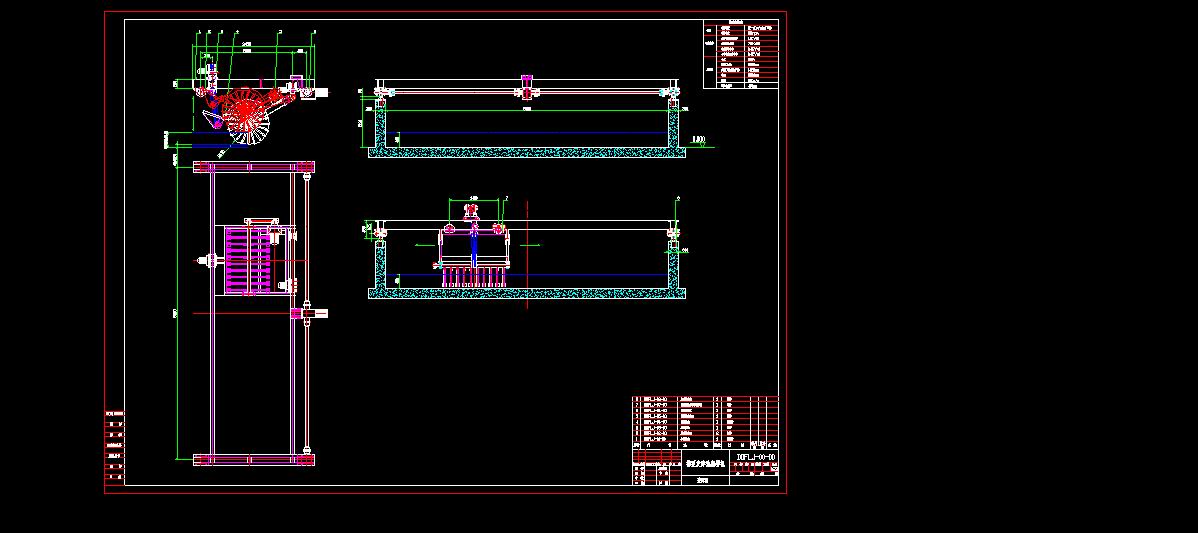Image resolution: width=1198 pixels, height=533 pixels.
Task: Click the blue water level line in upper section
Action: coord(527,134)
